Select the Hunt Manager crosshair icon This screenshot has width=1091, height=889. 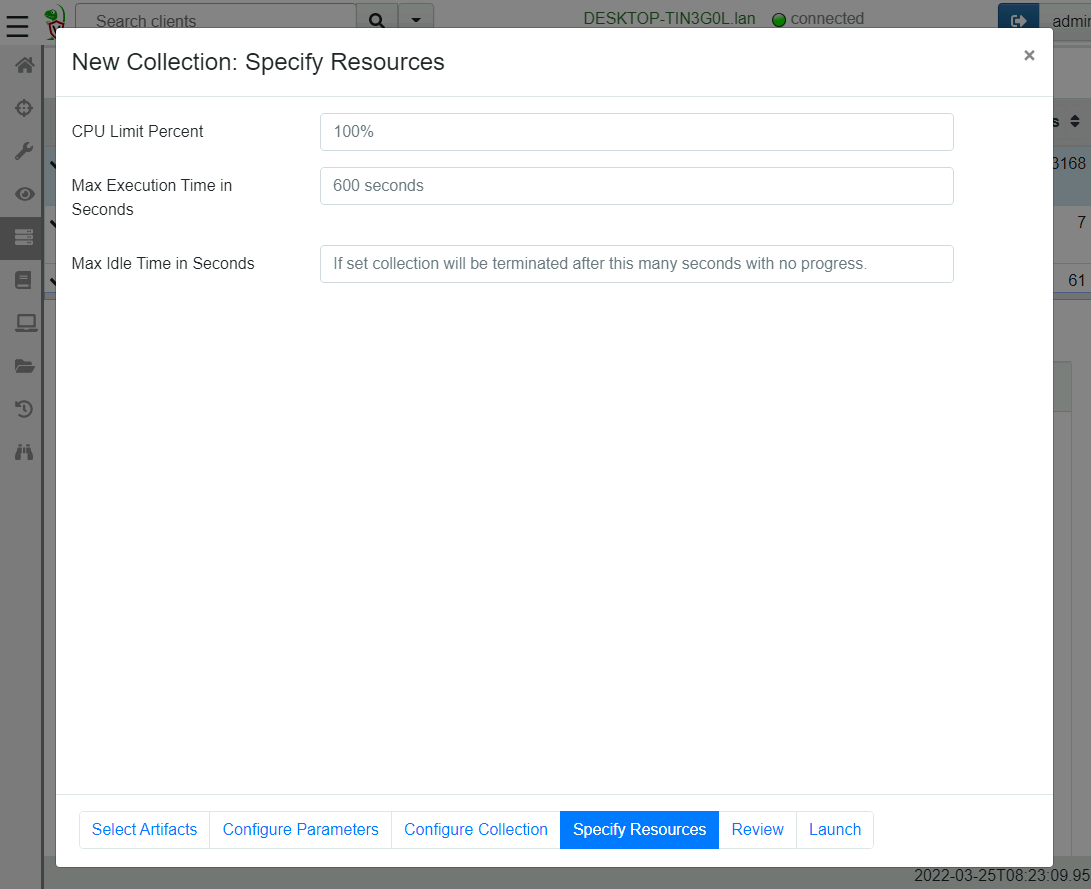(22, 107)
